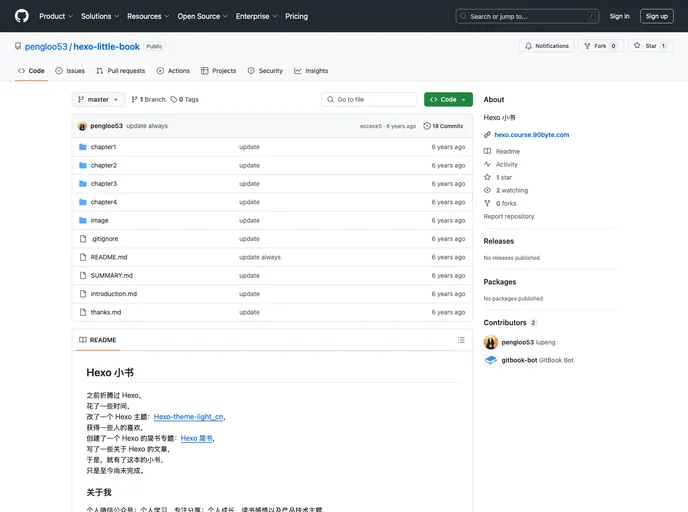Click the file icon next to thanks.md
The image size is (688, 512).
pyautogui.click(x=82, y=312)
